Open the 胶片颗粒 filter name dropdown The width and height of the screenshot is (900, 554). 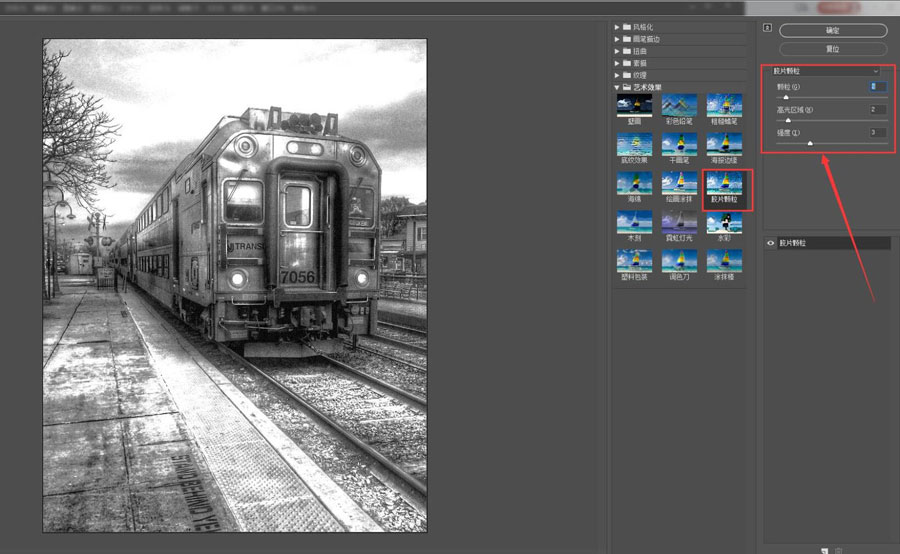[x=825, y=71]
